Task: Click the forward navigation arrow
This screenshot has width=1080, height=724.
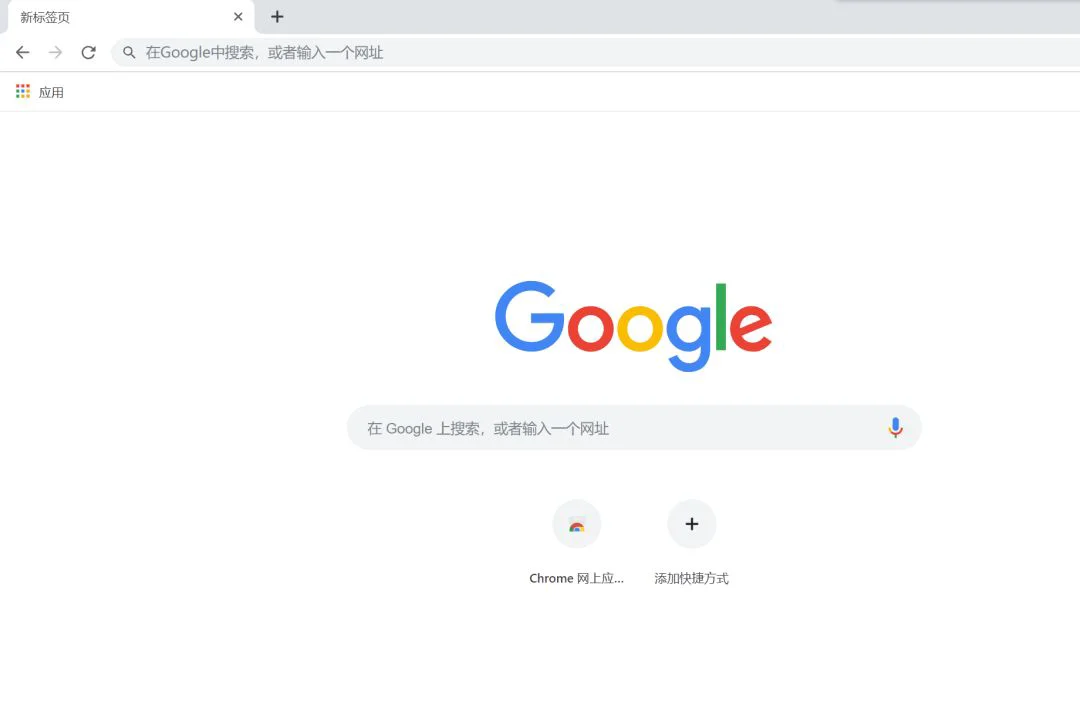Action: pyautogui.click(x=56, y=52)
